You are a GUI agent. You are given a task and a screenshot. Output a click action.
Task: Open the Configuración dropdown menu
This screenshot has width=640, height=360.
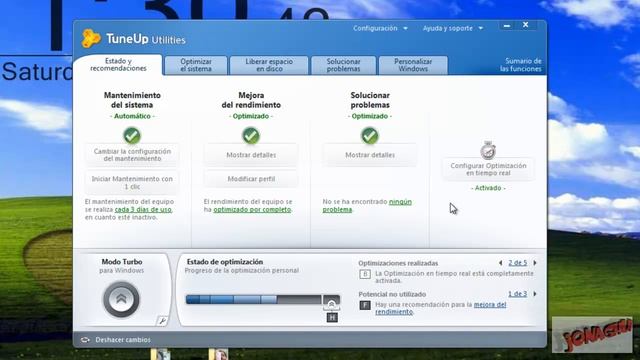click(x=380, y=28)
